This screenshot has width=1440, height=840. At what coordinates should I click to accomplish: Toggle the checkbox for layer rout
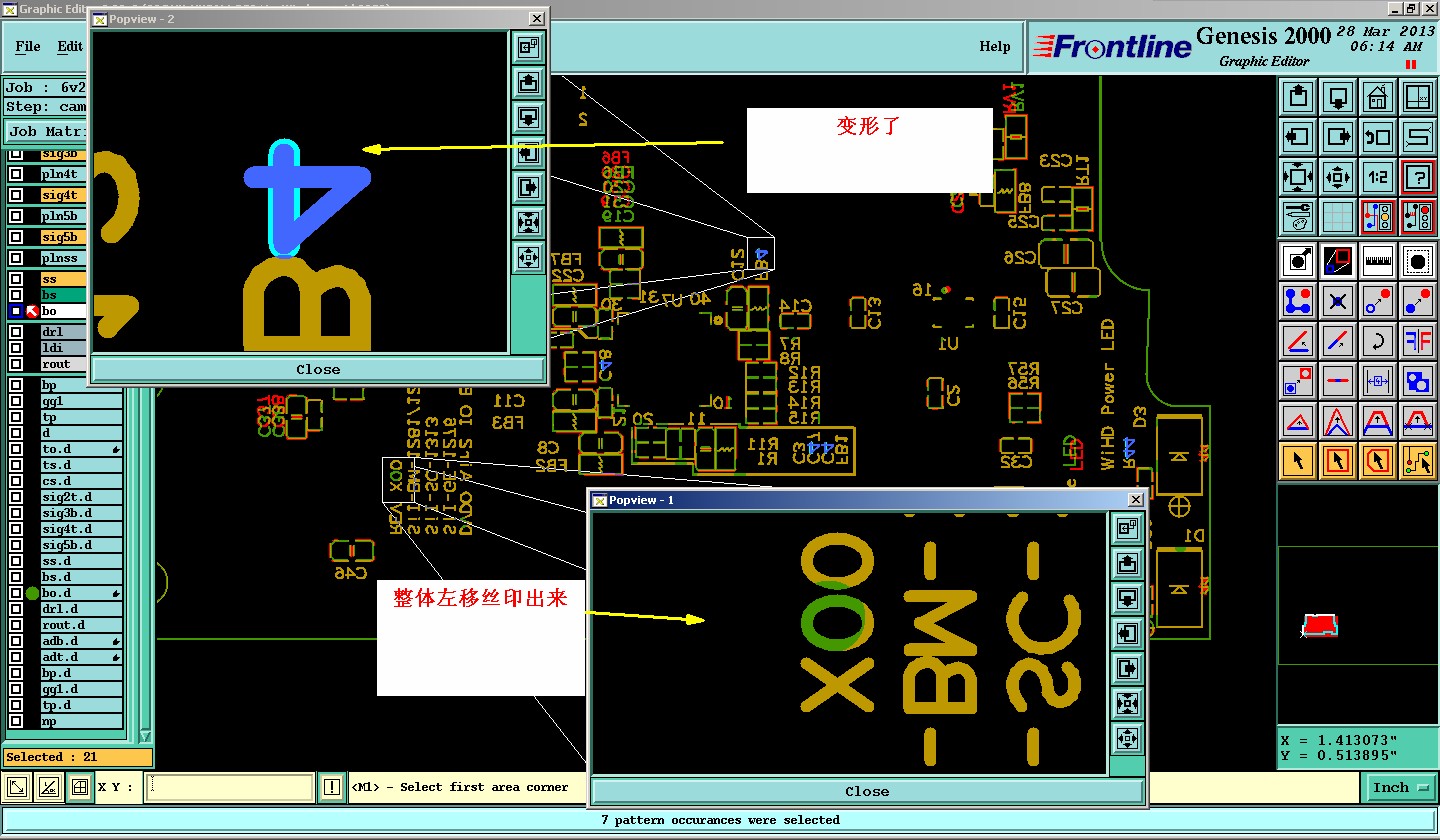16,364
